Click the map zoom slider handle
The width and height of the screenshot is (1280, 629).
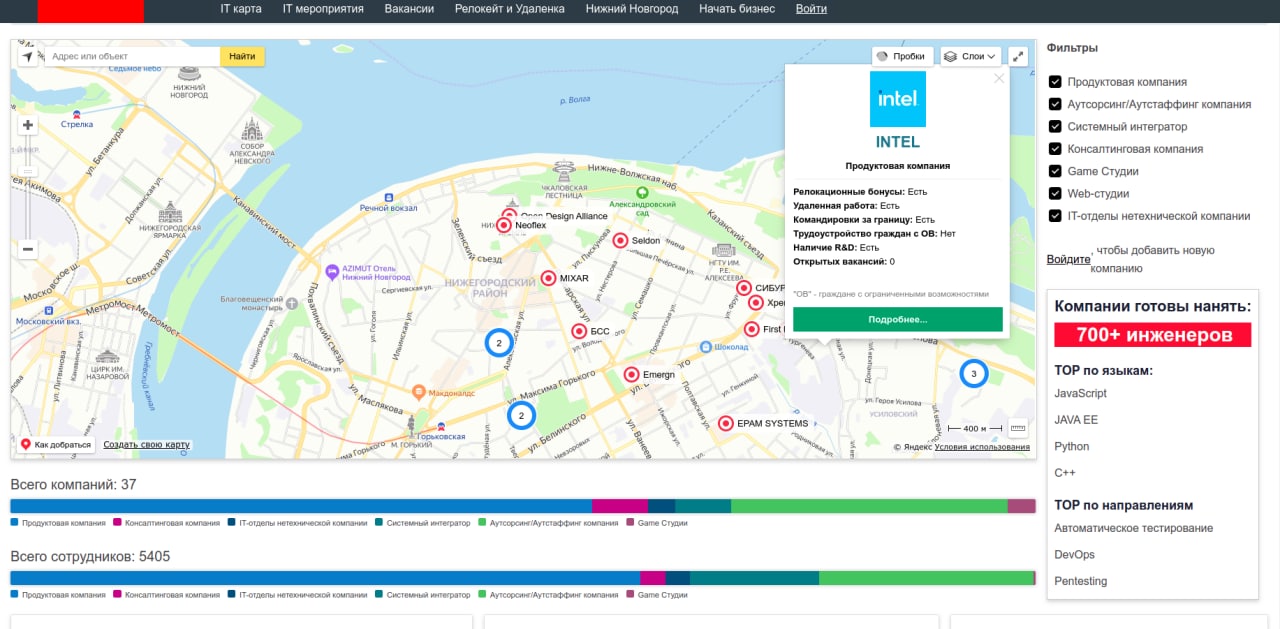28,171
